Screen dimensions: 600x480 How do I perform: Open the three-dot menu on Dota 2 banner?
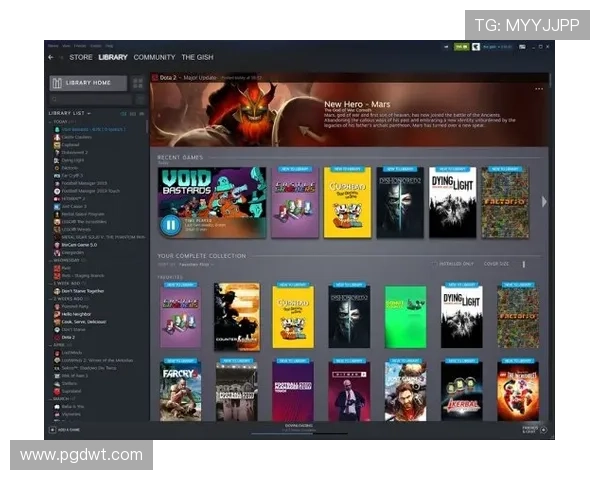(x=539, y=88)
